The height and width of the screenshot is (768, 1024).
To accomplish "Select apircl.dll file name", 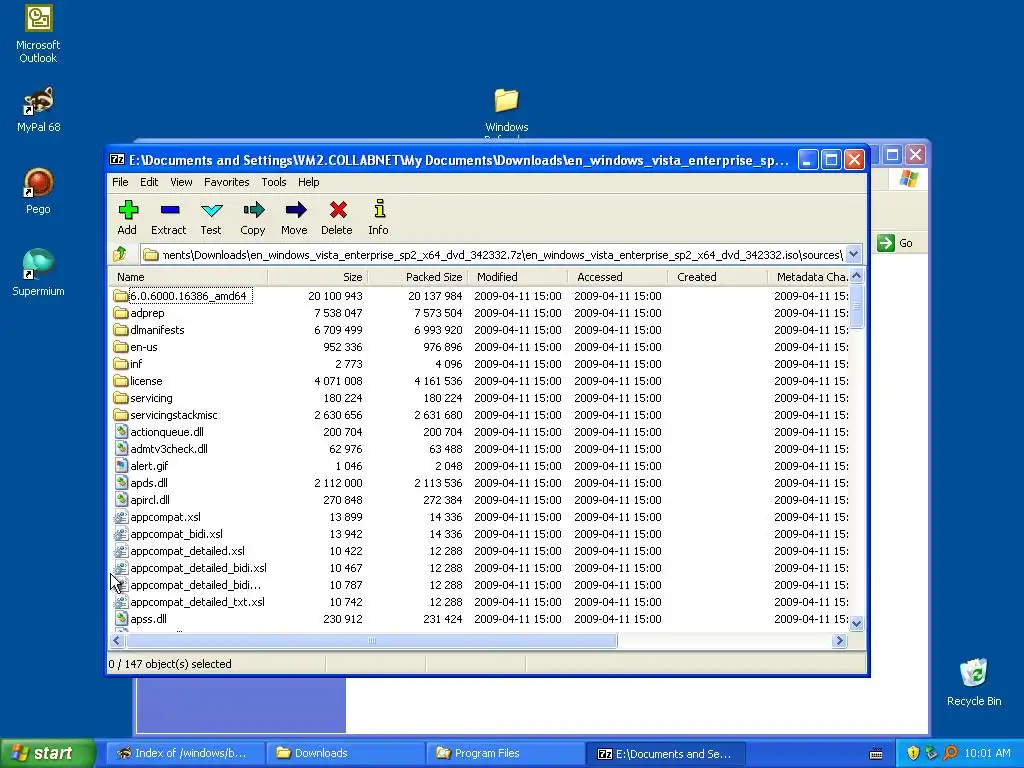I will [150, 500].
